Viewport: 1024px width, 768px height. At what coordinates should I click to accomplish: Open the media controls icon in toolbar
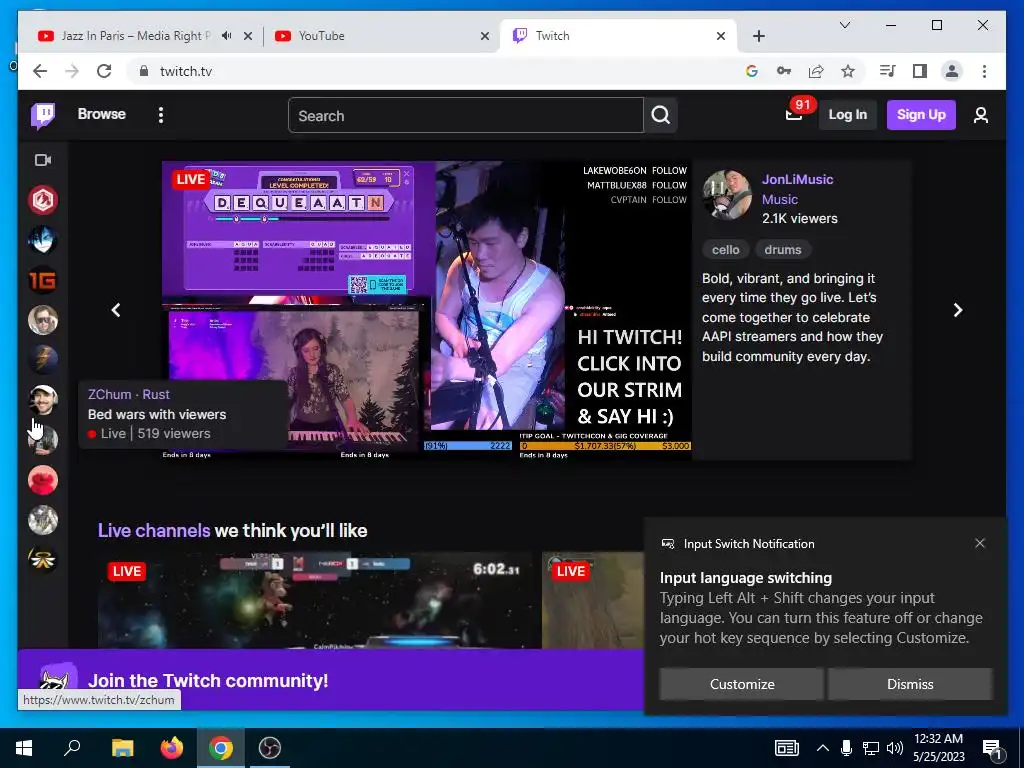(x=888, y=71)
